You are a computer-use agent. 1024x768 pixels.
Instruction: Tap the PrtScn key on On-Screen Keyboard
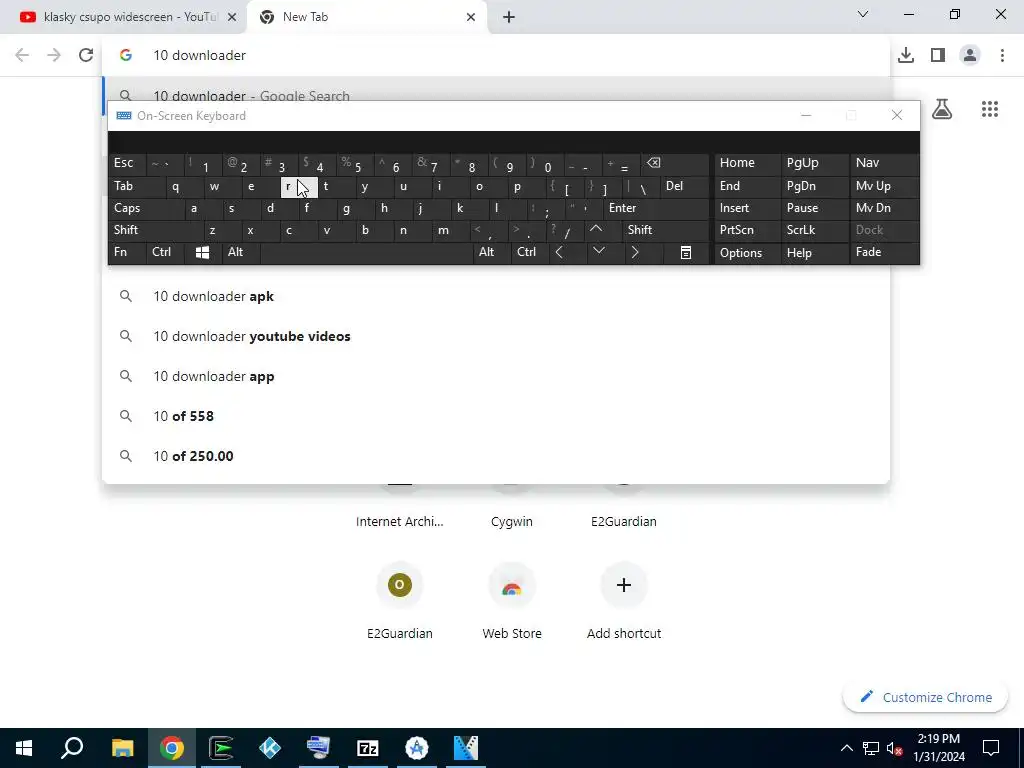[x=747, y=230]
